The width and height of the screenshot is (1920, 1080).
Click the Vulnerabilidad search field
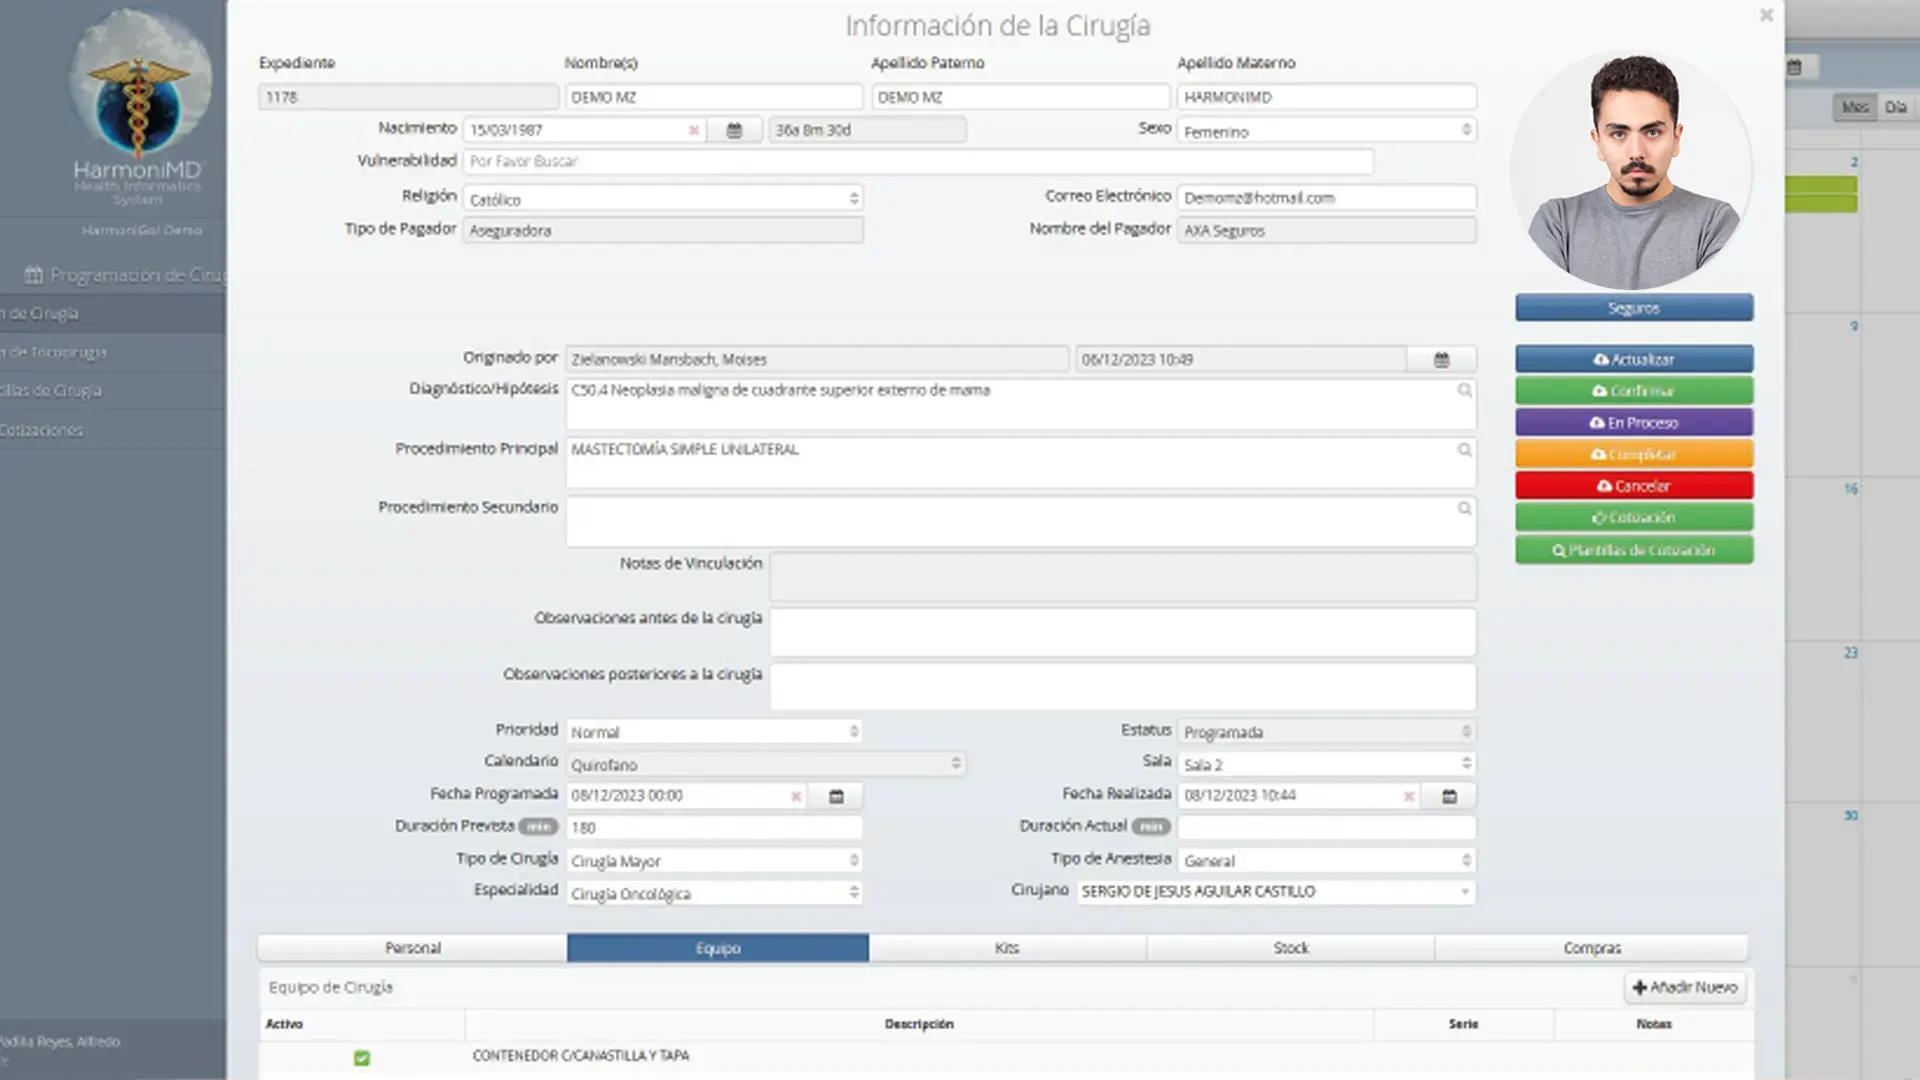918,161
